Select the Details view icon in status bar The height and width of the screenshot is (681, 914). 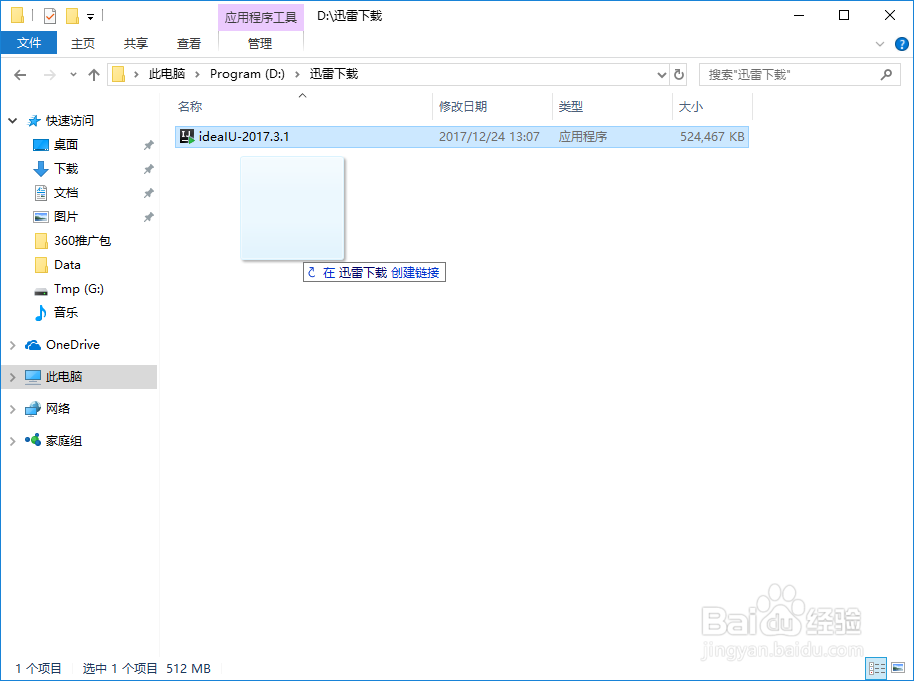tap(876, 668)
